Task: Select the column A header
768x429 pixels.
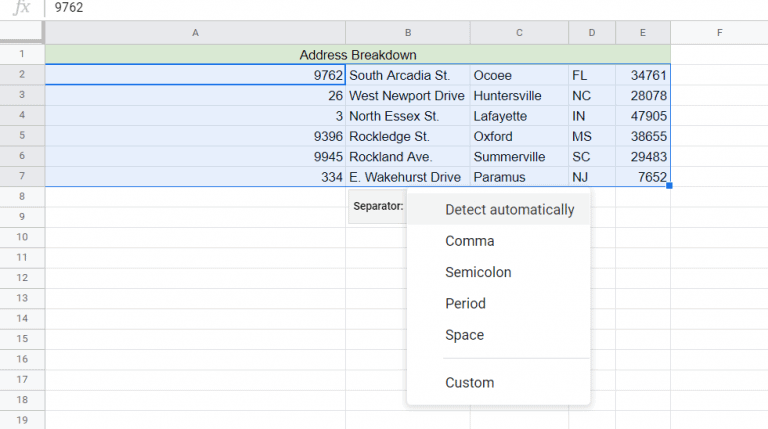Action: coord(194,33)
